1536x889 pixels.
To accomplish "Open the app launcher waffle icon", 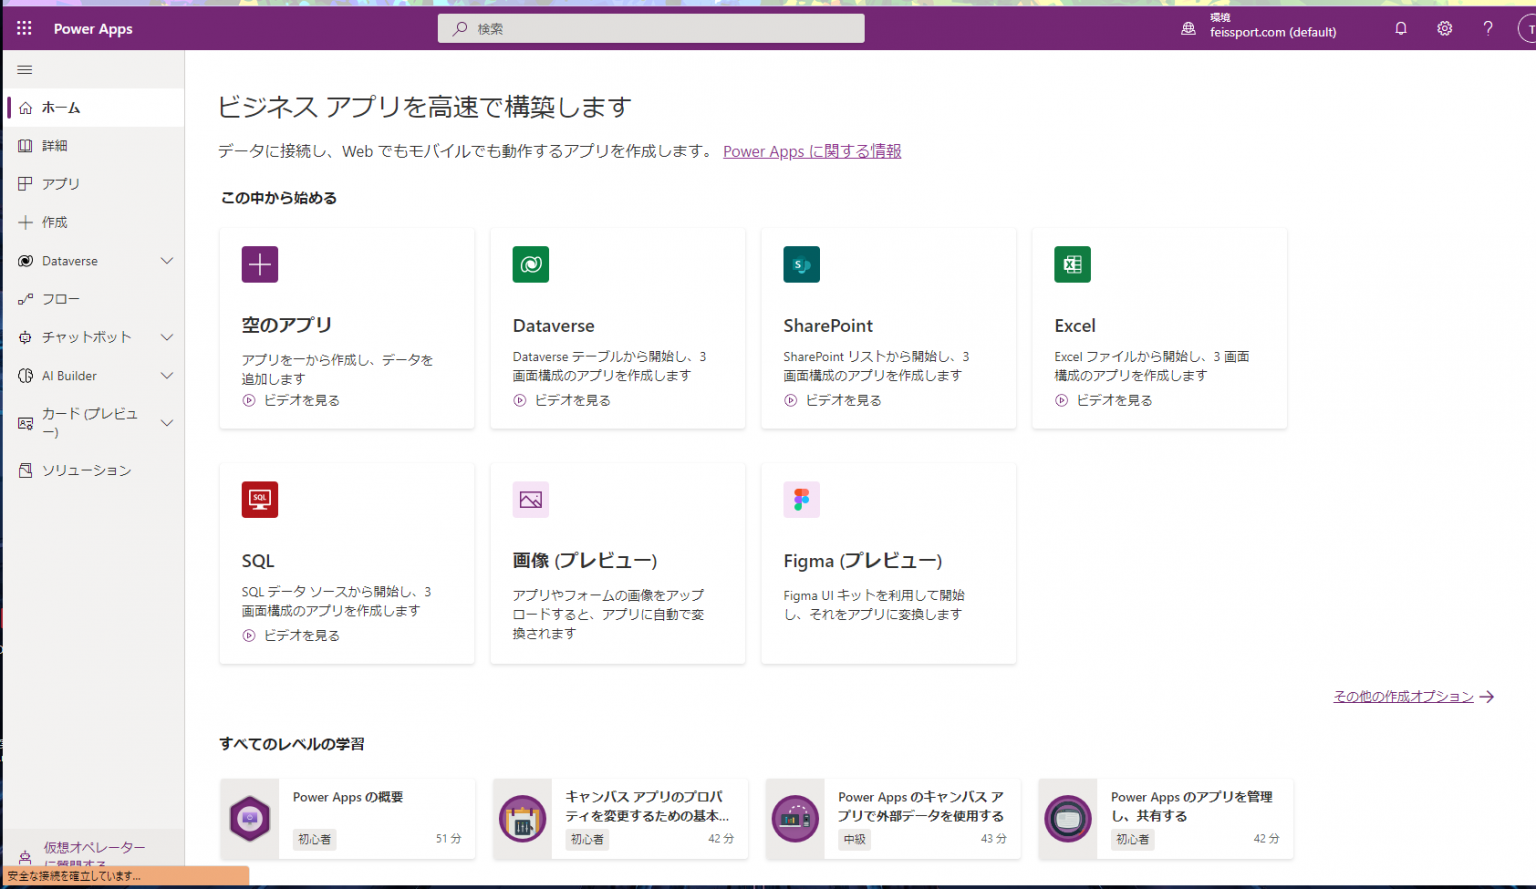I will (x=24, y=29).
